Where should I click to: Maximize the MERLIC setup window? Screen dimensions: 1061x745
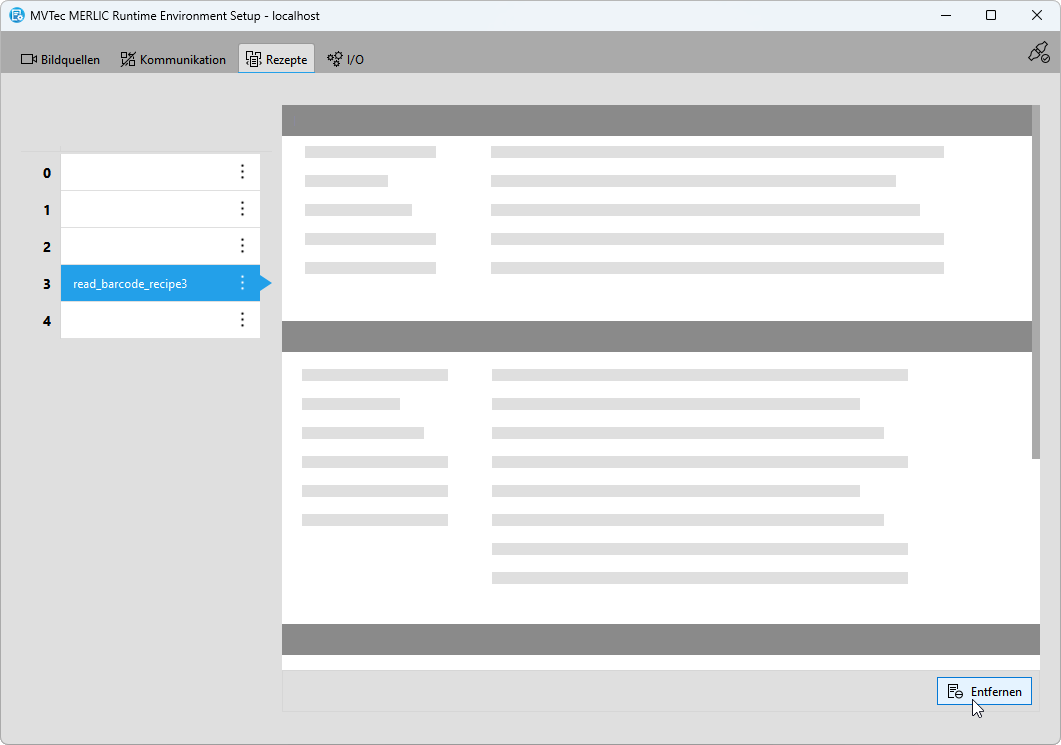[990, 16]
